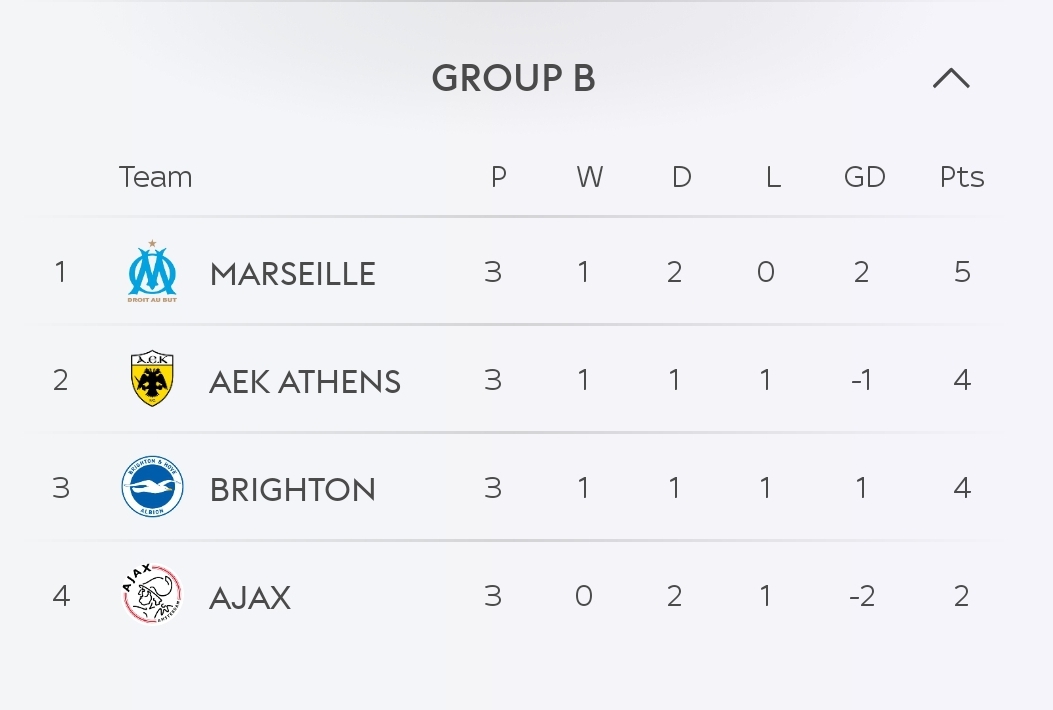1053x710 pixels.
Task: Select the Brighton & Hove Albion logo
Action: pos(152,486)
